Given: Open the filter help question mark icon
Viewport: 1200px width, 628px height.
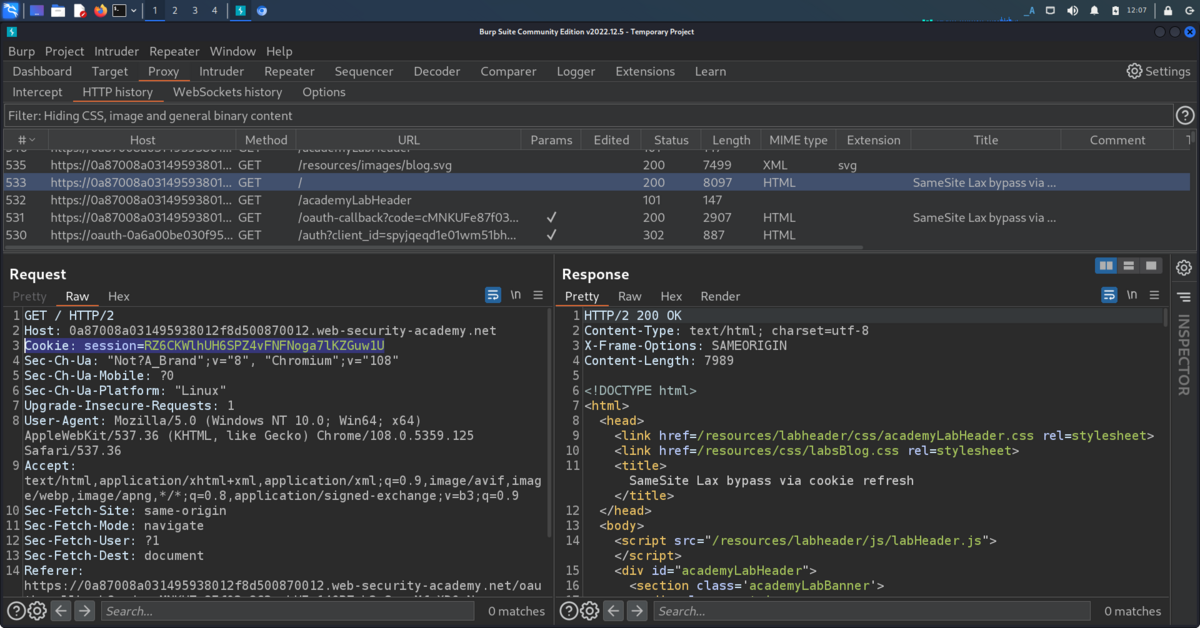Looking at the screenshot, I should click(1185, 115).
